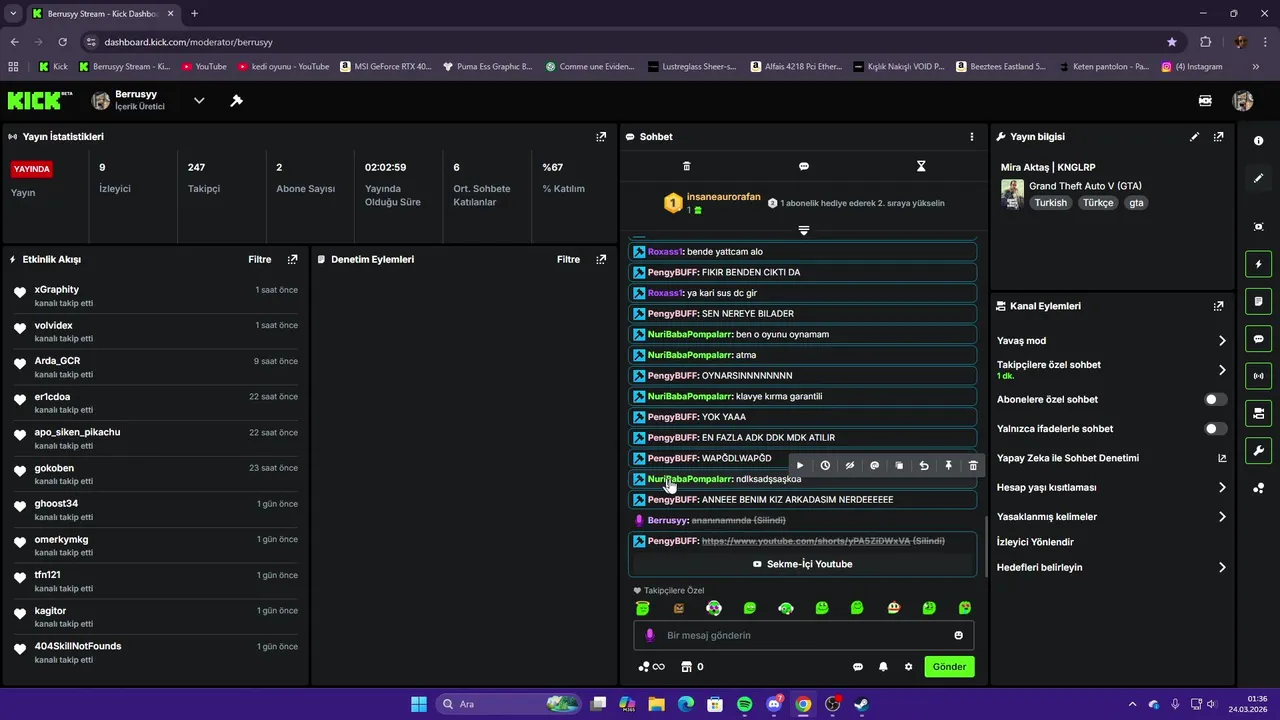Open the Kick bookmark in bookmarks bar

(x=54, y=67)
